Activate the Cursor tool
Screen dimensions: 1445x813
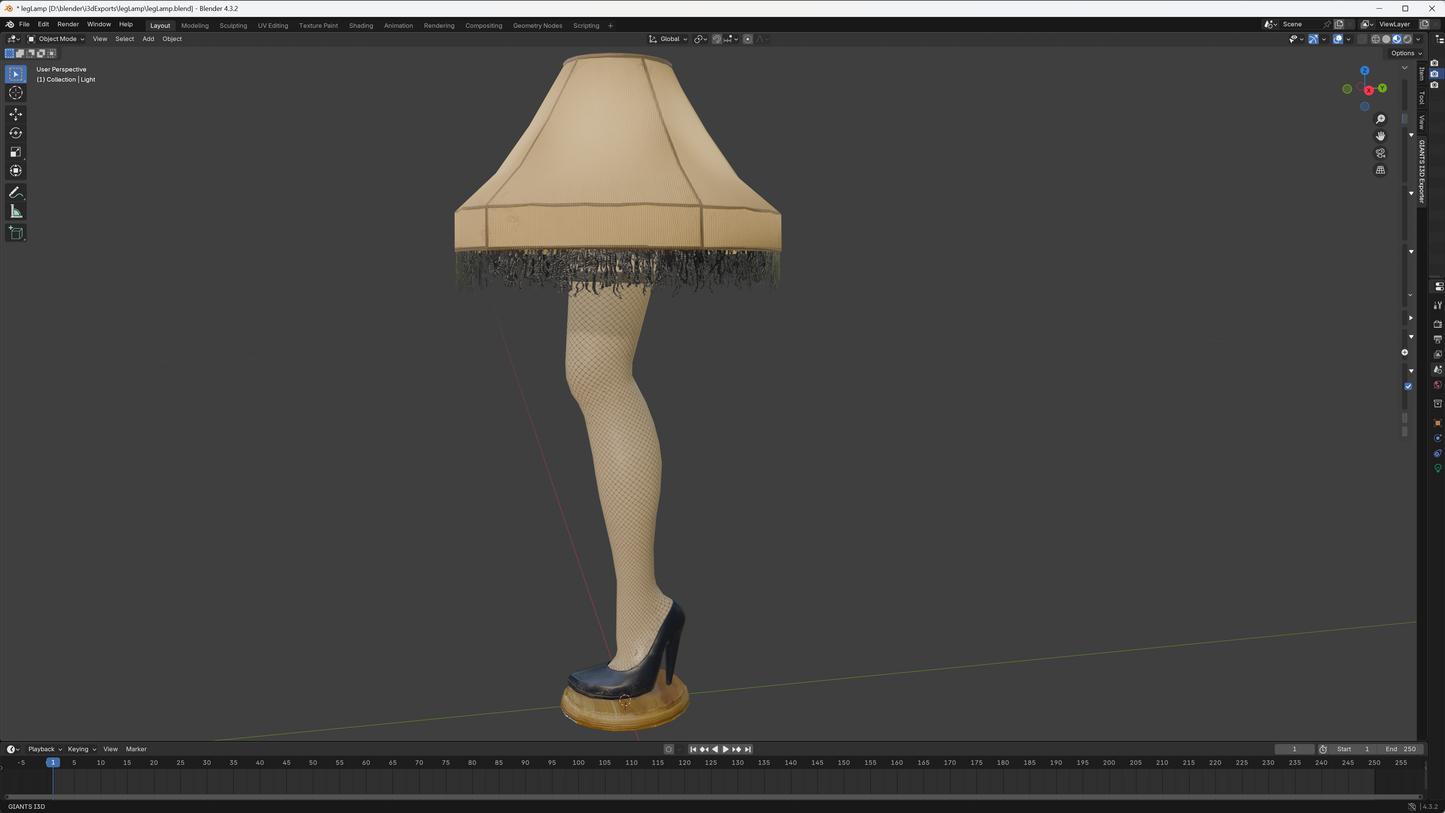click(x=15, y=93)
